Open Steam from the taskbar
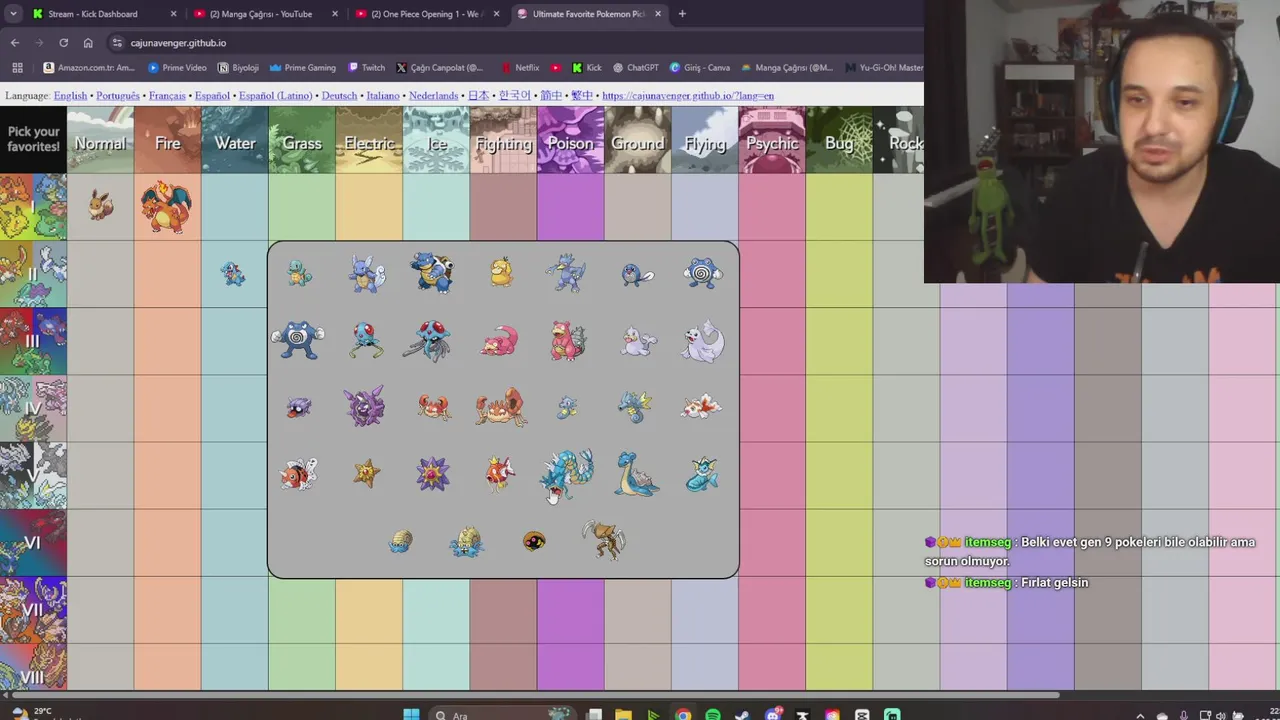Image resolution: width=1280 pixels, height=720 pixels. (742, 714)
